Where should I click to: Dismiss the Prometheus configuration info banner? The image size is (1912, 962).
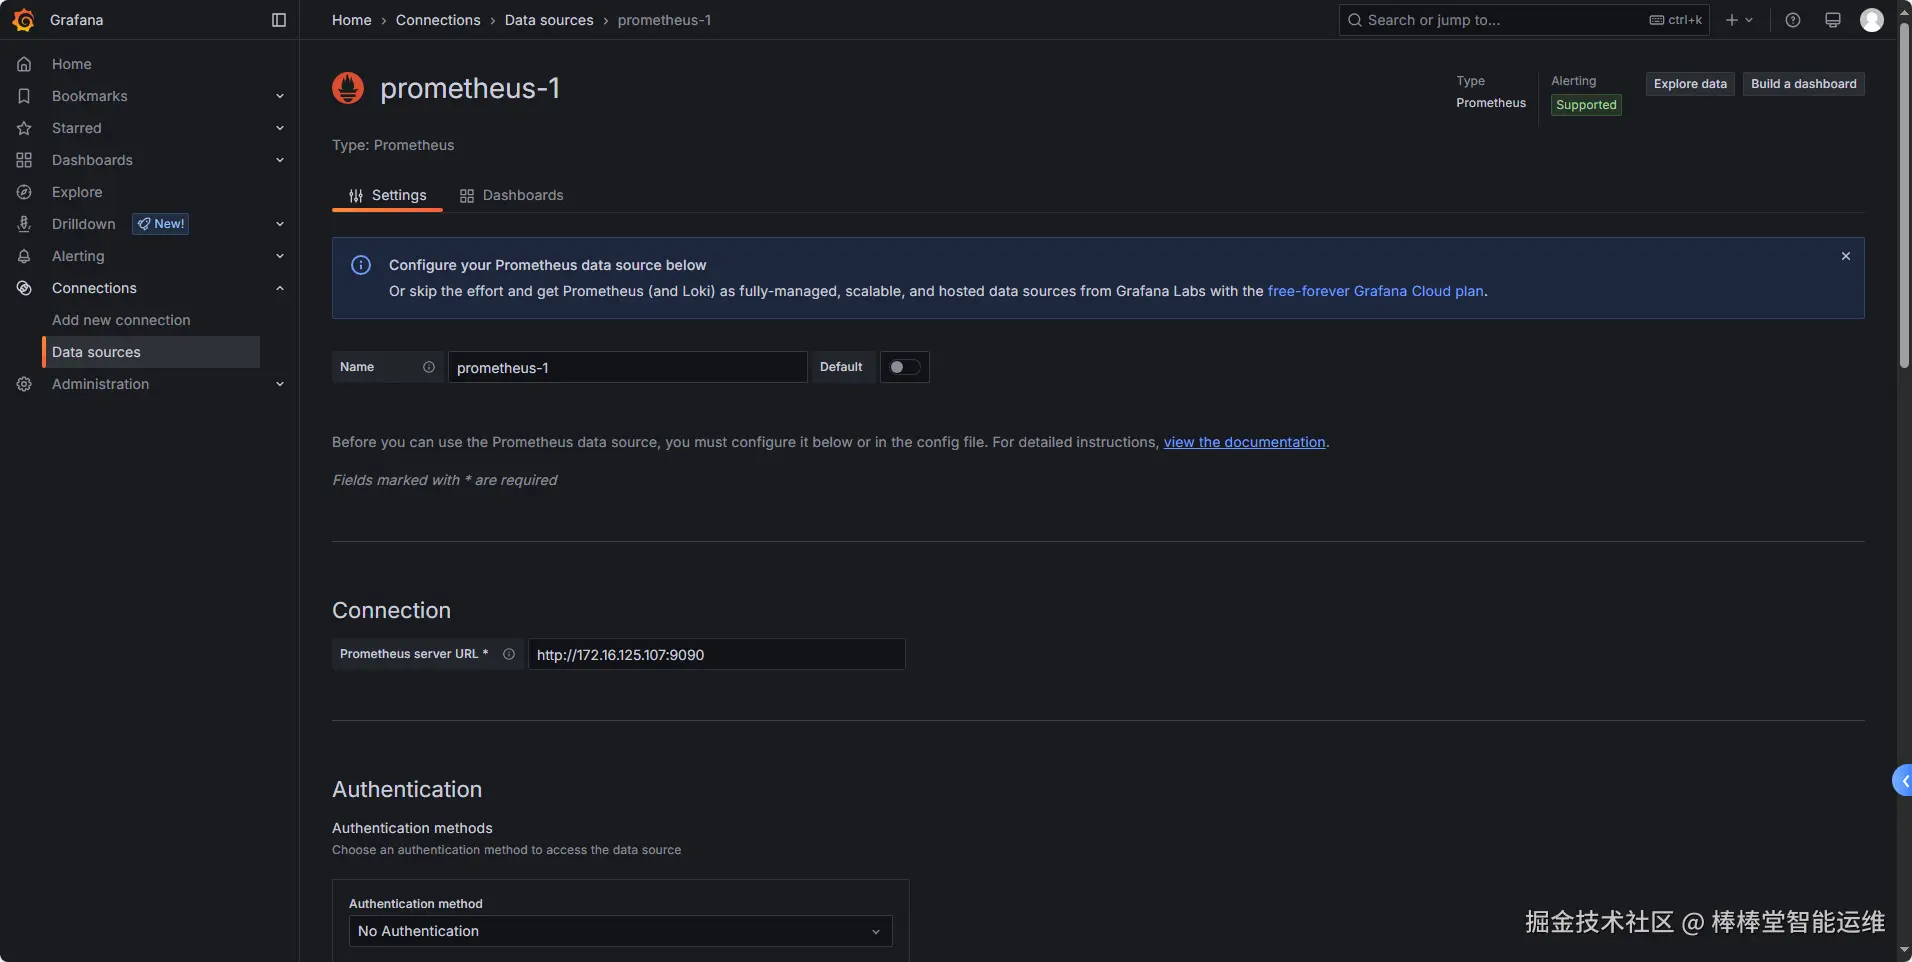click(x=1845, y=257)
